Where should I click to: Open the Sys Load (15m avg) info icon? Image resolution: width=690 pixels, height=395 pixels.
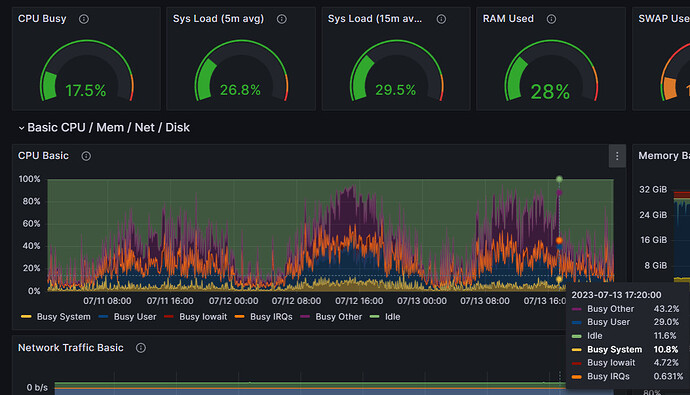(441, 19)
